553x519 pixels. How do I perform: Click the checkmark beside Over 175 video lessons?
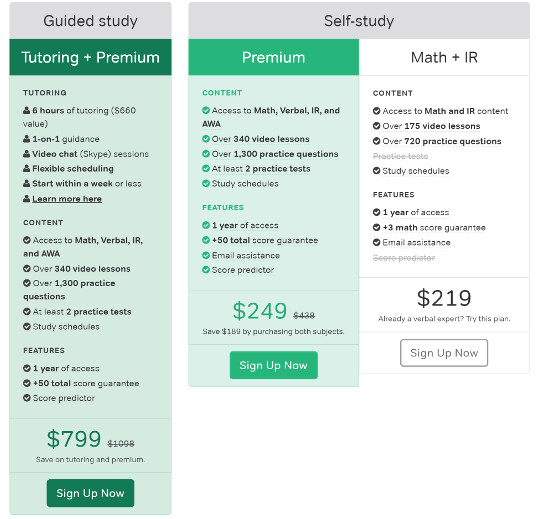tap(376, 126)
